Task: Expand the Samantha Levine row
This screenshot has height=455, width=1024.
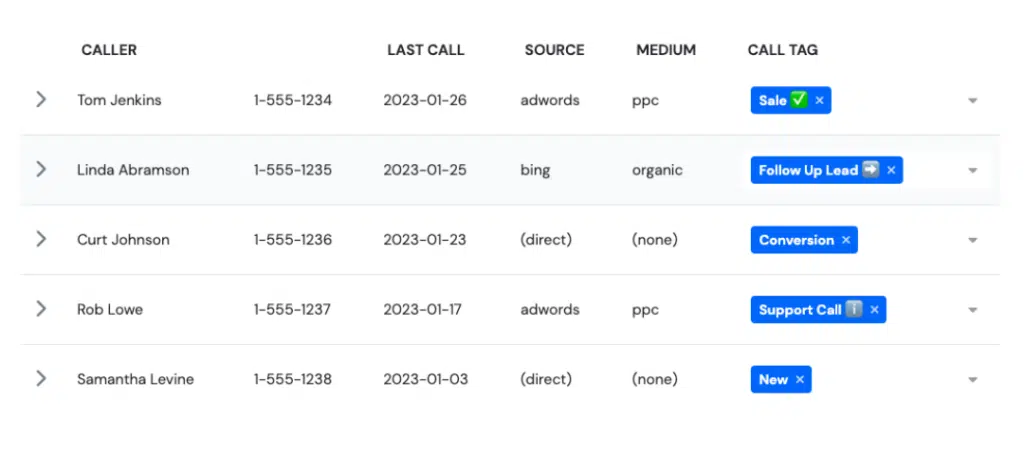Action: point(41,379)
